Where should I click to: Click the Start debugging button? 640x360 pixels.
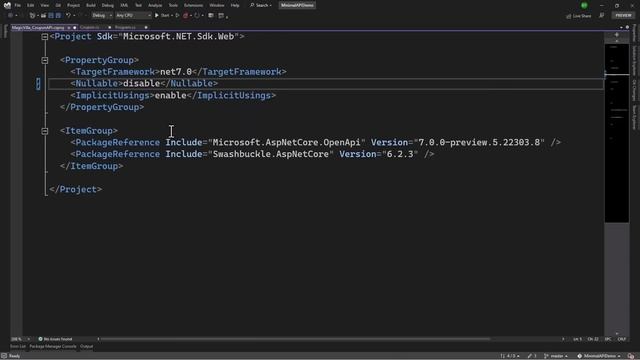(x=162, y=16)
